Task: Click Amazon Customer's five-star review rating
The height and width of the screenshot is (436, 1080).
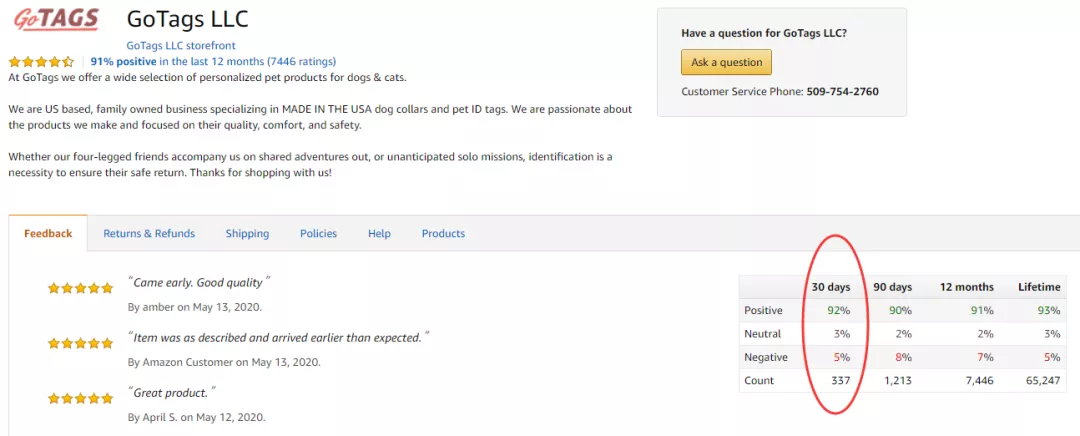Action: click(81, 343)
